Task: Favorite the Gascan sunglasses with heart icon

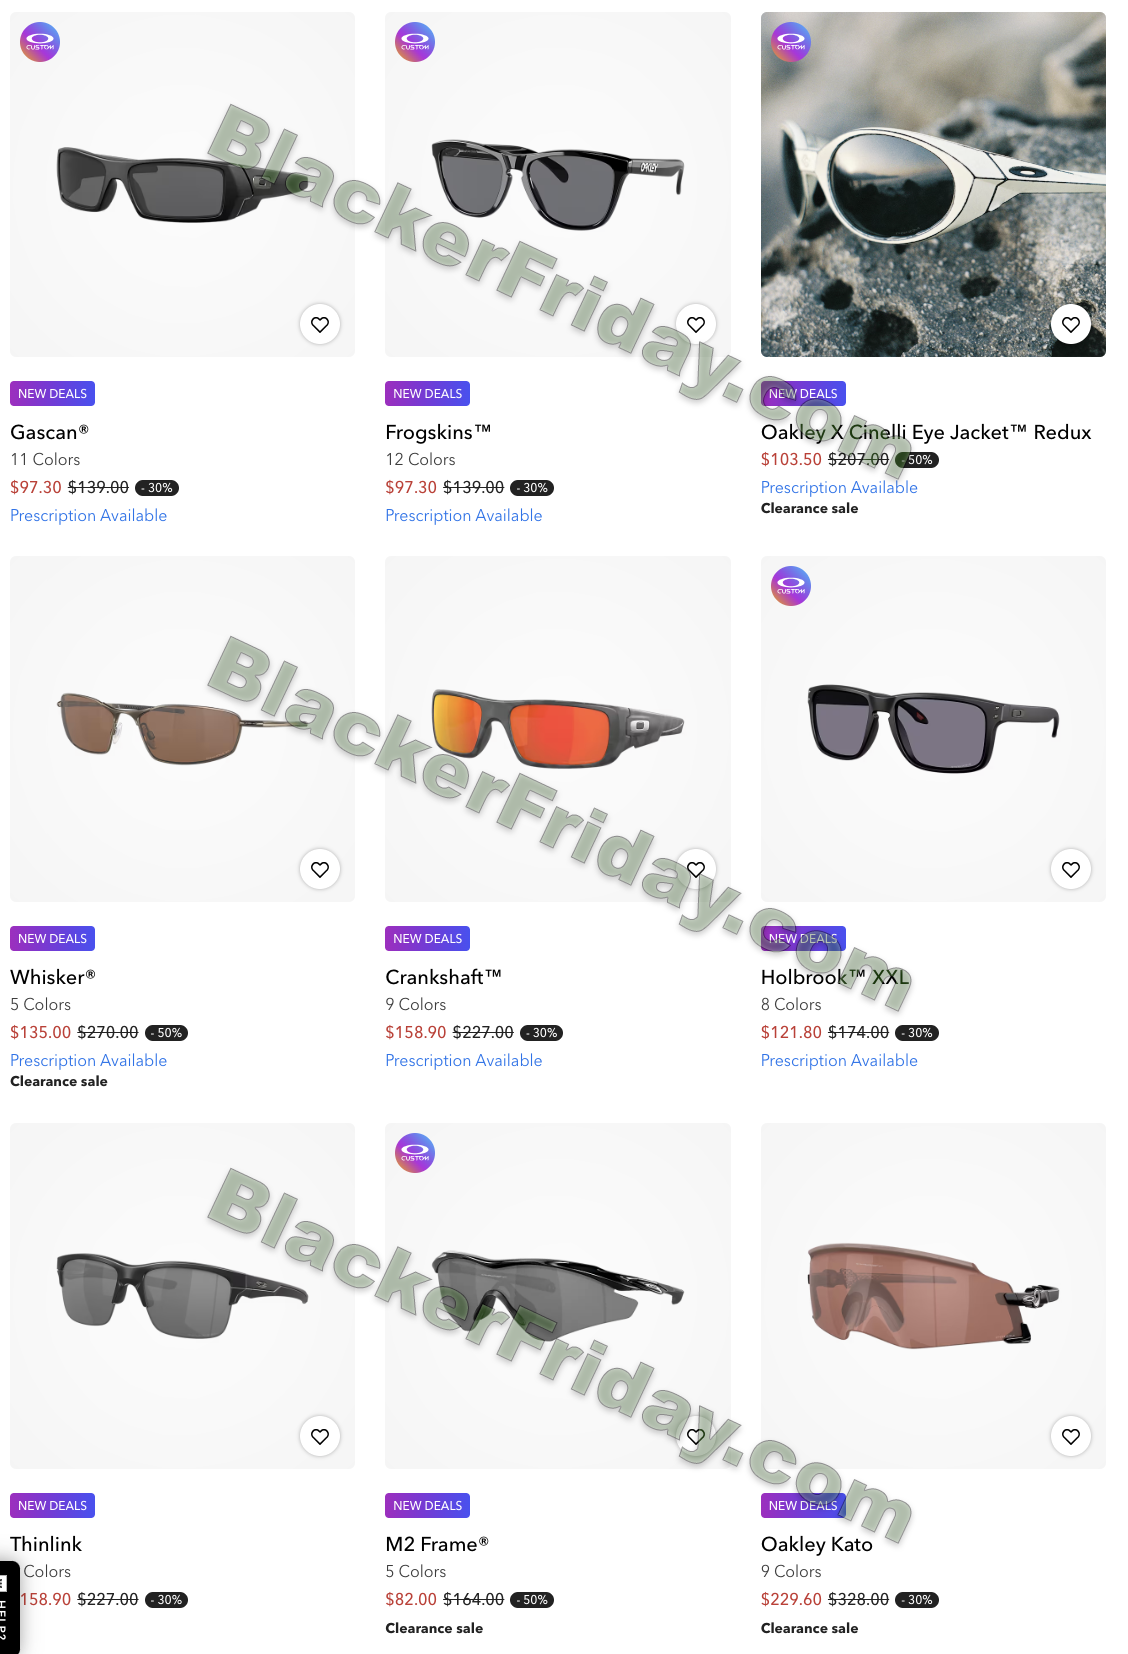Action: (320, 324)
